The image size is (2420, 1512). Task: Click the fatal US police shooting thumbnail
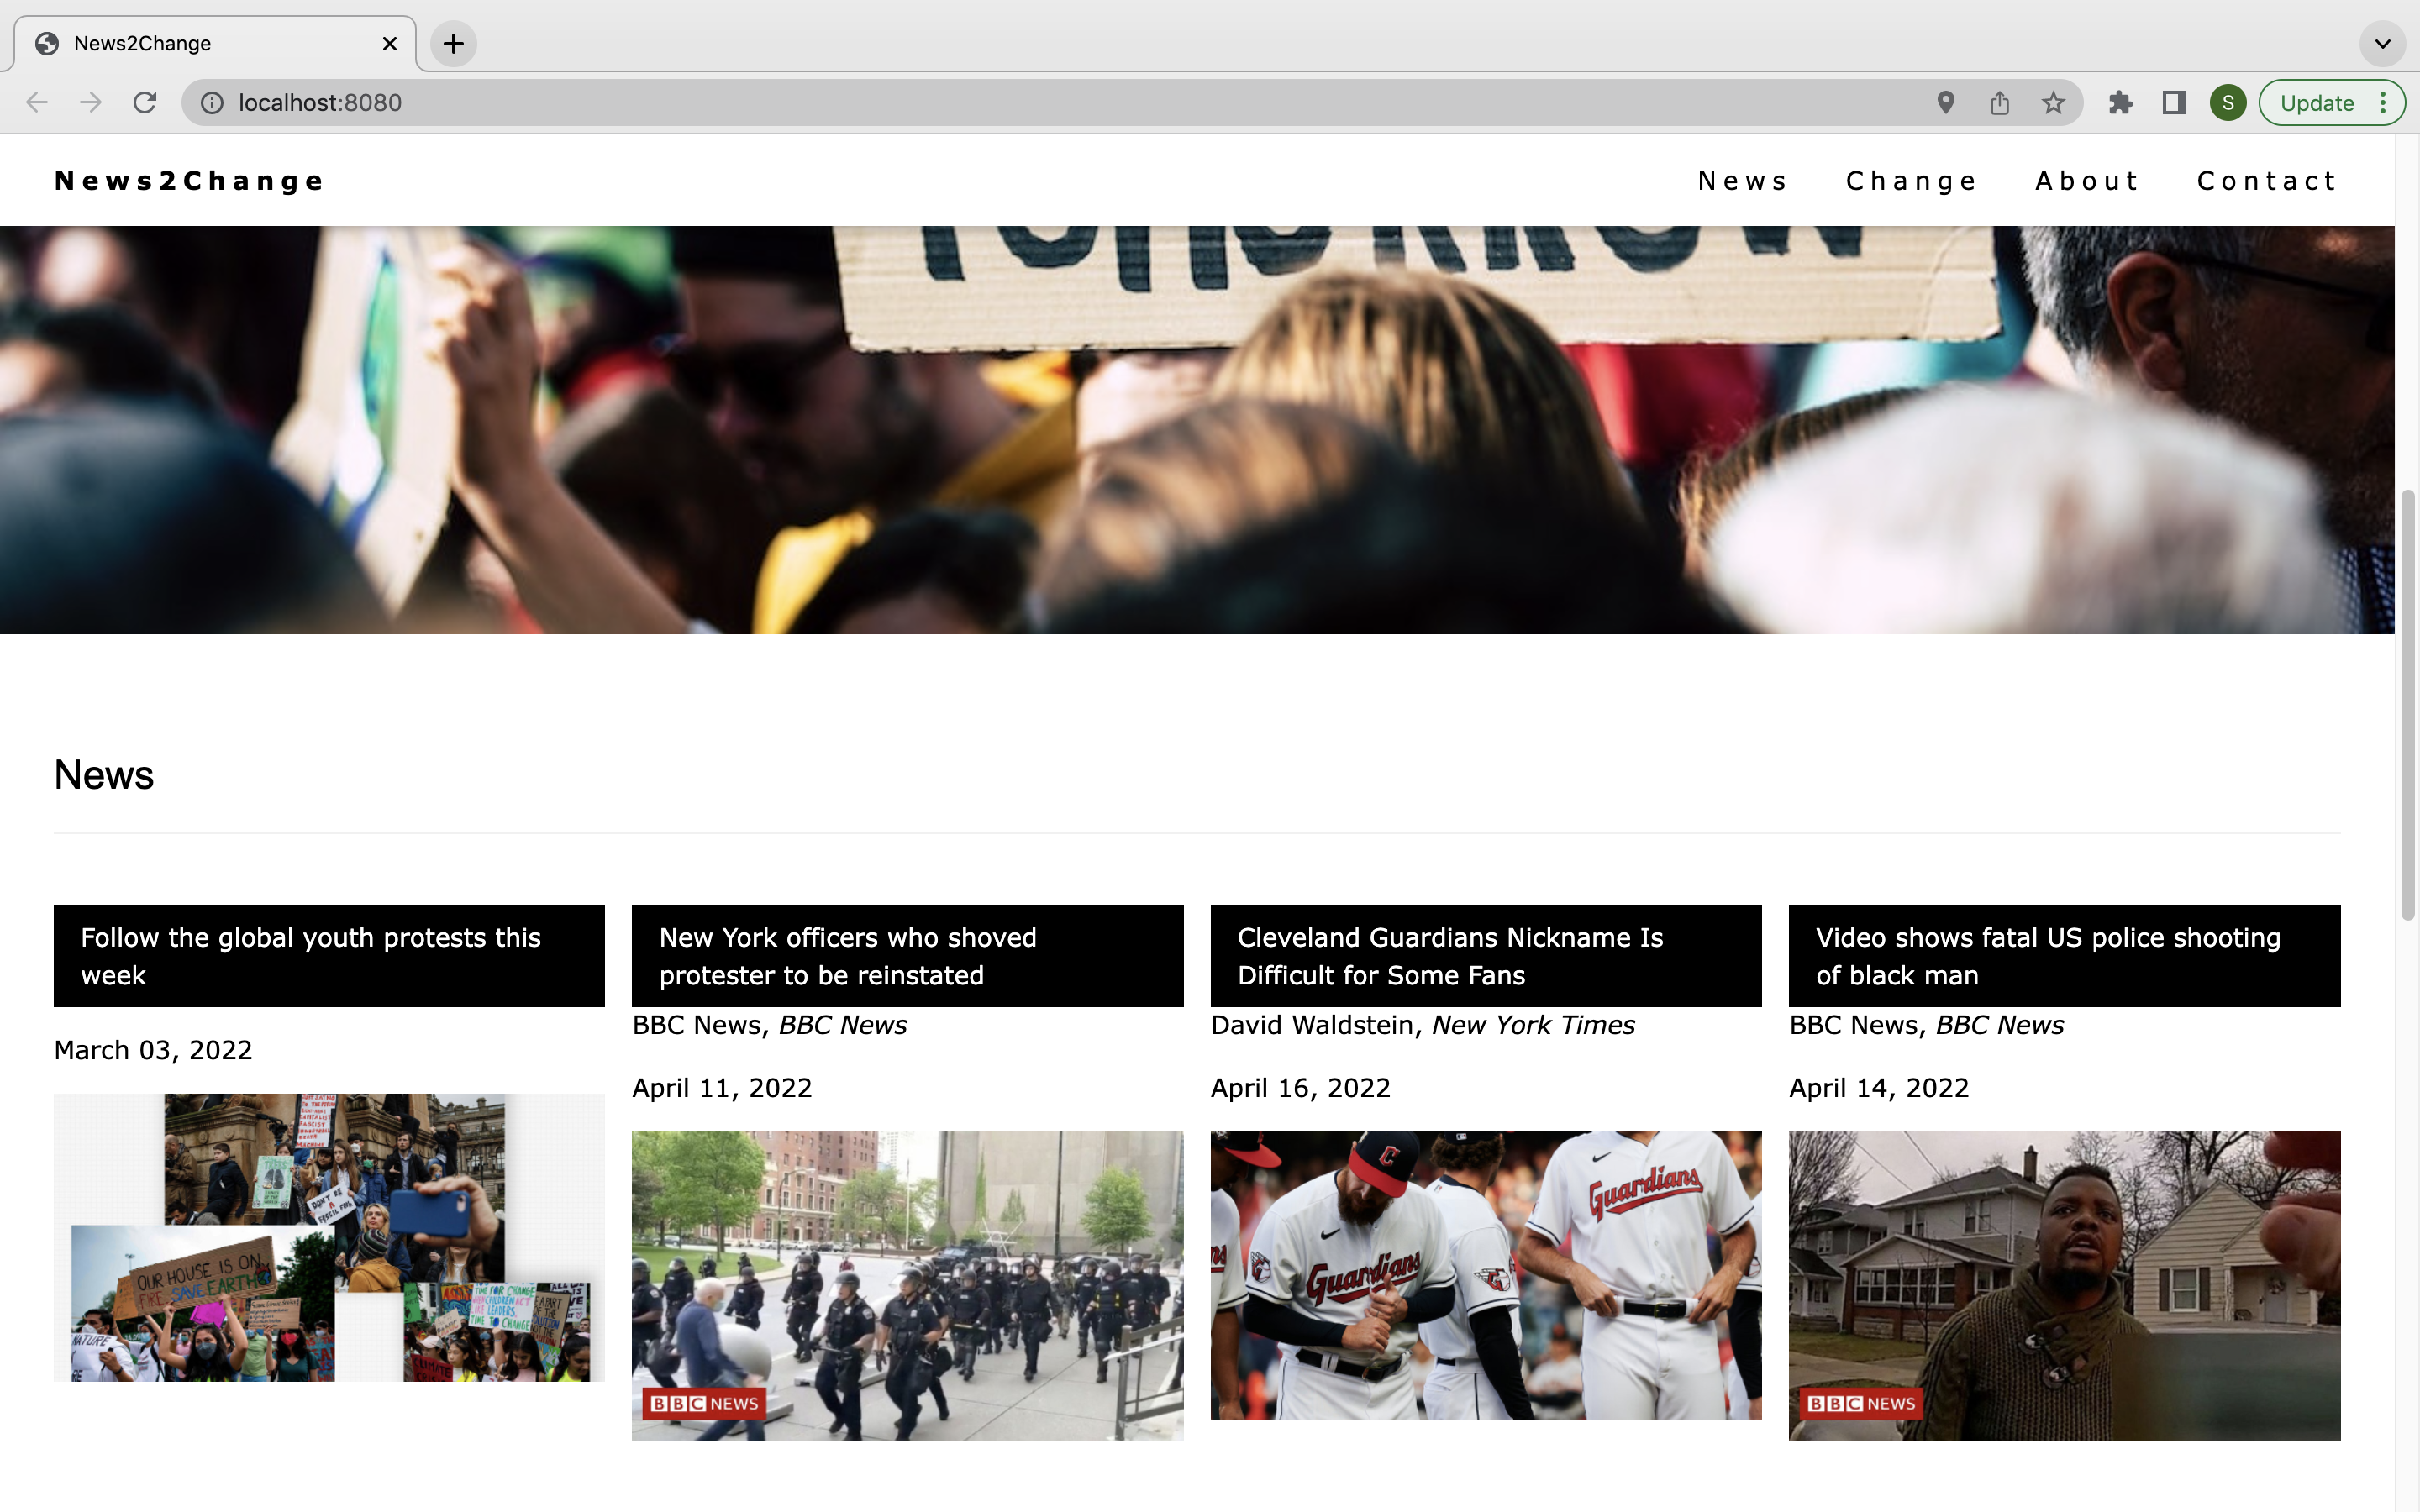(2064, 1285)
